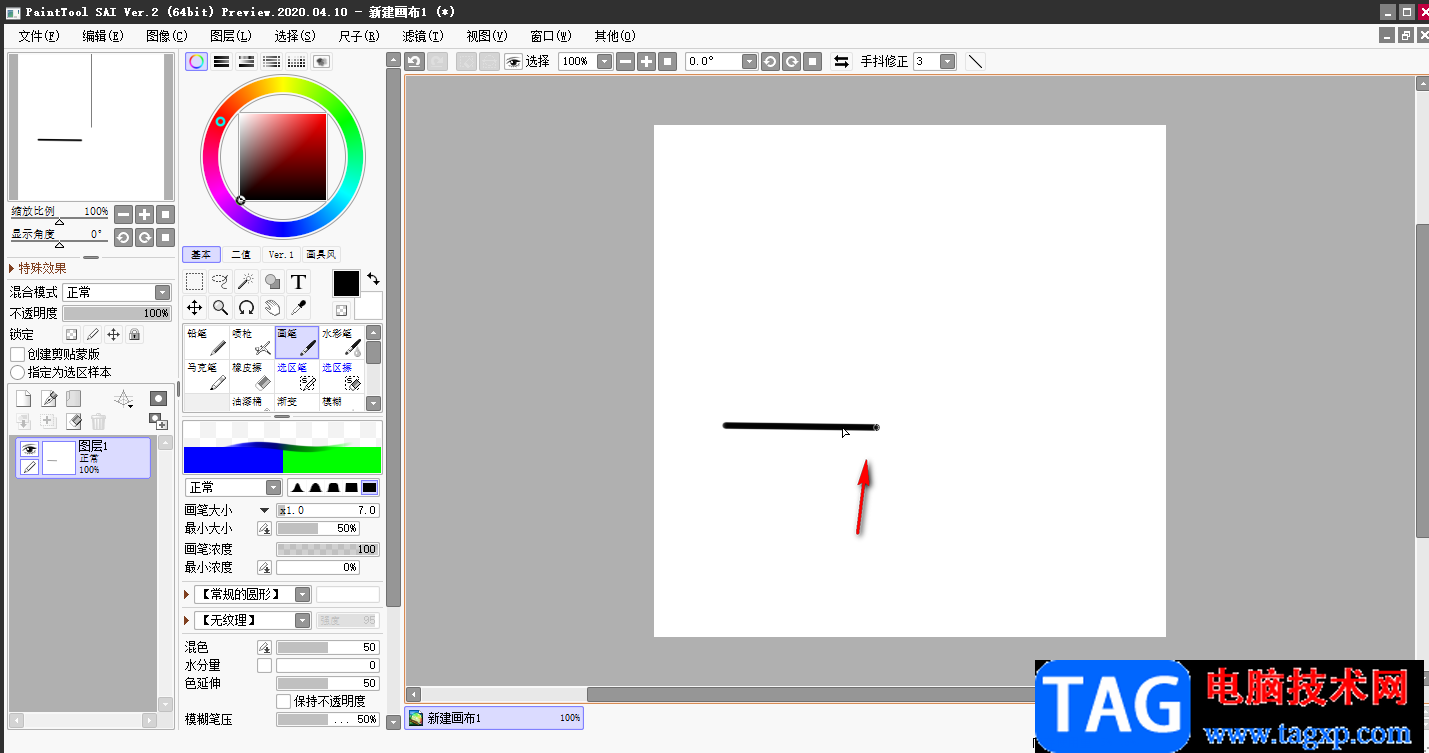Select the zoom magnifier tool
This screenshot has width=1429, height=753.
point(221,308)
